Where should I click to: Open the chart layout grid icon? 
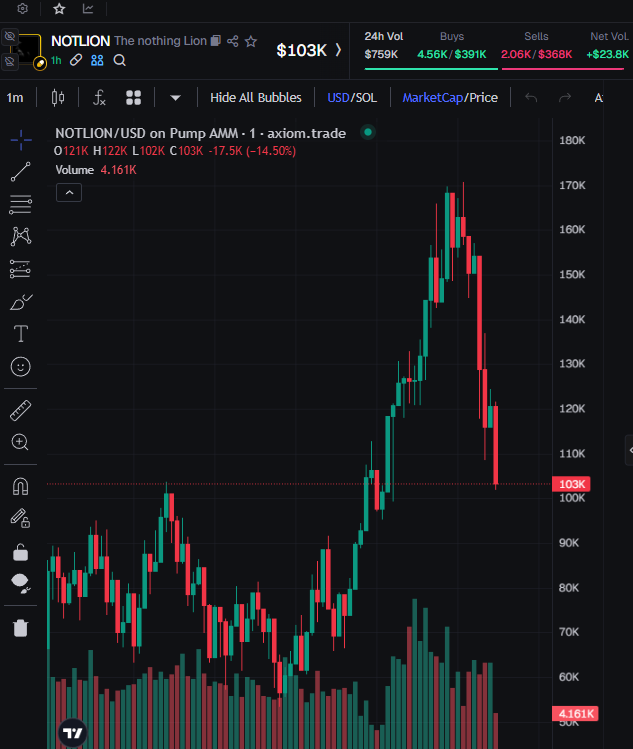133,98
